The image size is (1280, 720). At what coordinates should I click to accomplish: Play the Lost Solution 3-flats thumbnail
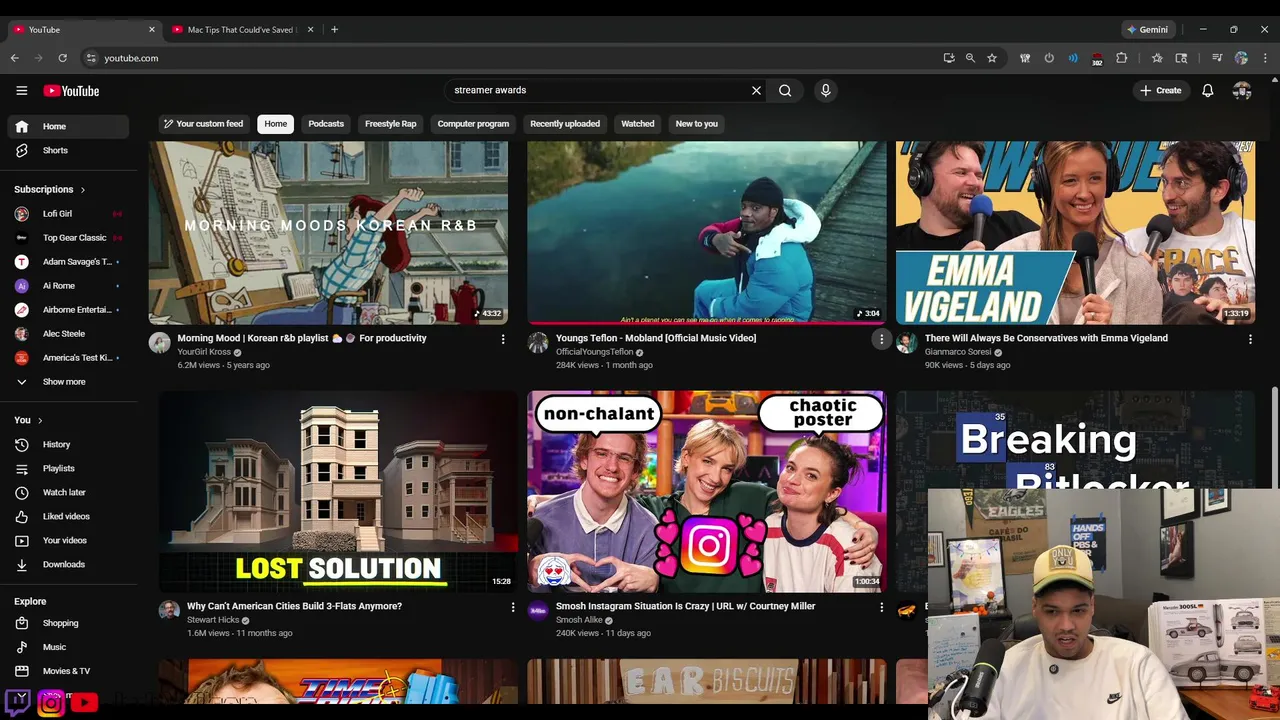click(x=338, y=491)
